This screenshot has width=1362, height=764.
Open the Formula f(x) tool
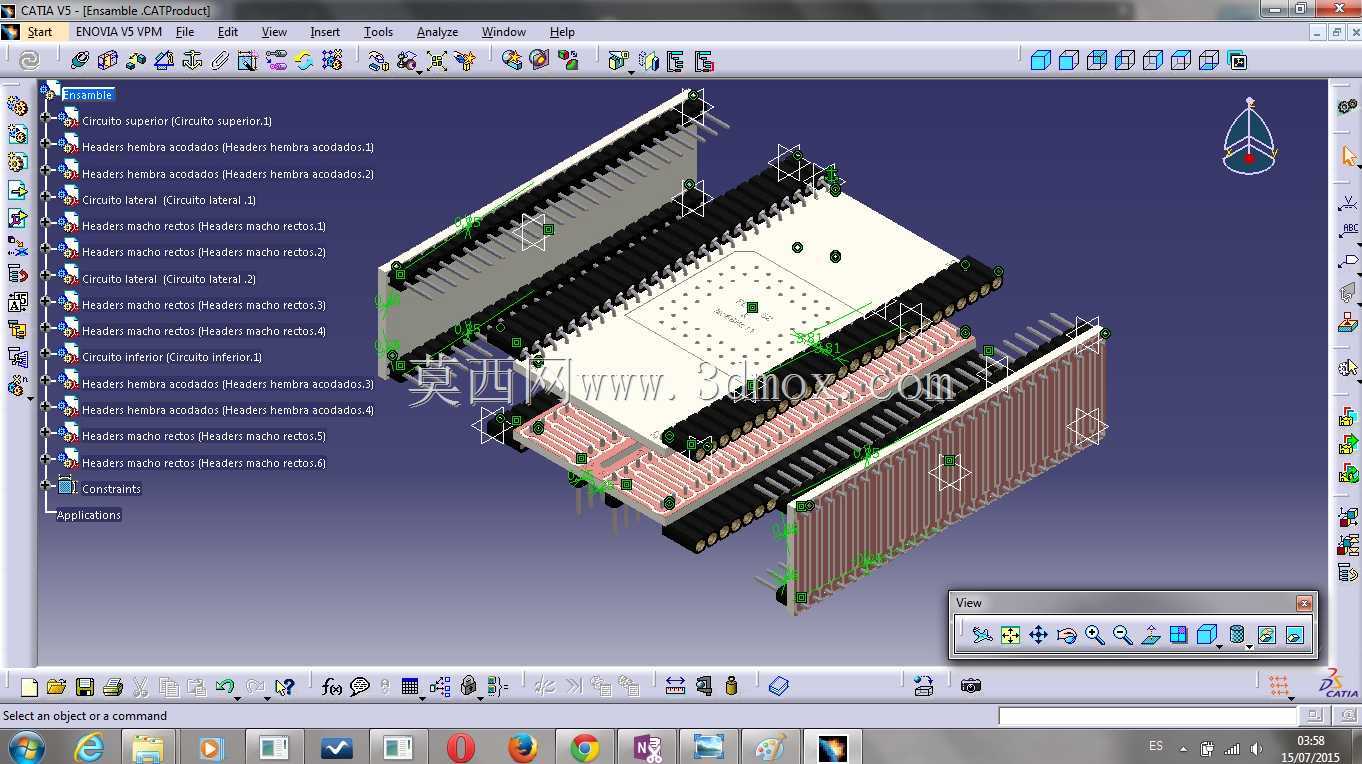coord(332,686)
